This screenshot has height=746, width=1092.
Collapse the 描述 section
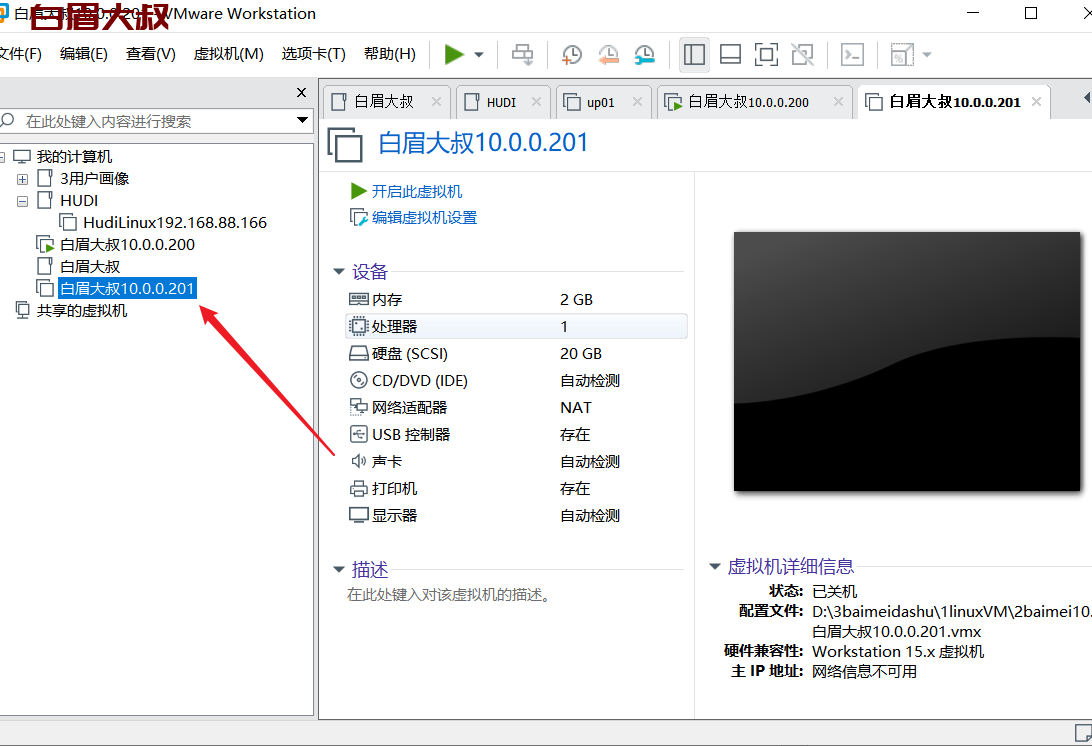point(339,570)
